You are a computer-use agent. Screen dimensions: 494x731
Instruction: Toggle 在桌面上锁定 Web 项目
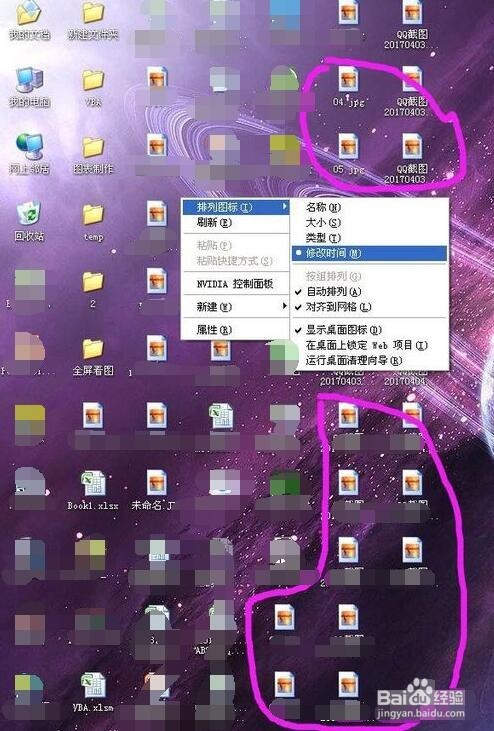pyautogui.click(x=369, y=345)
